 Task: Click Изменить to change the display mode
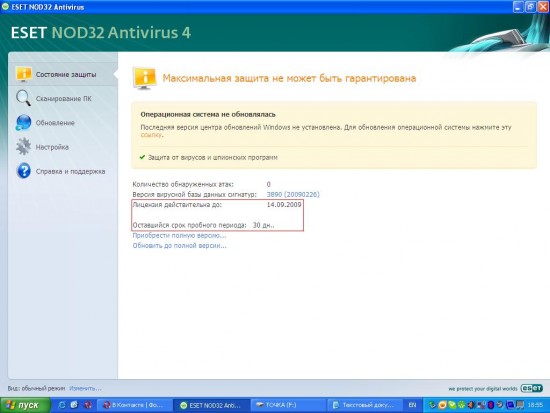pos(85,388)
